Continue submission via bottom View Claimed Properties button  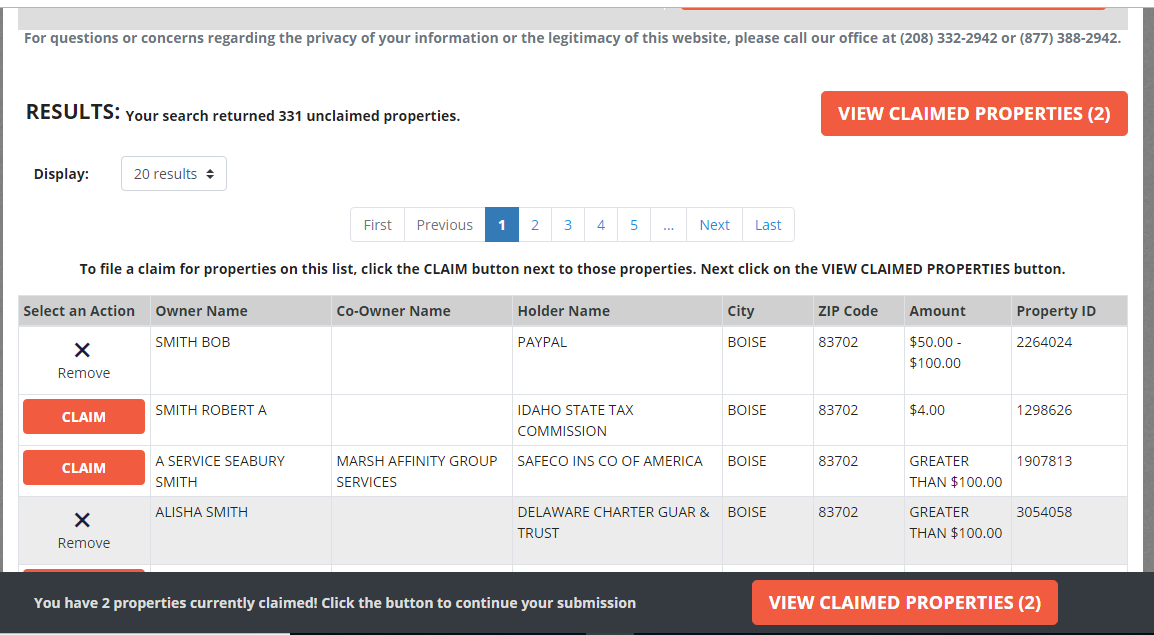[x=904, y=602]
